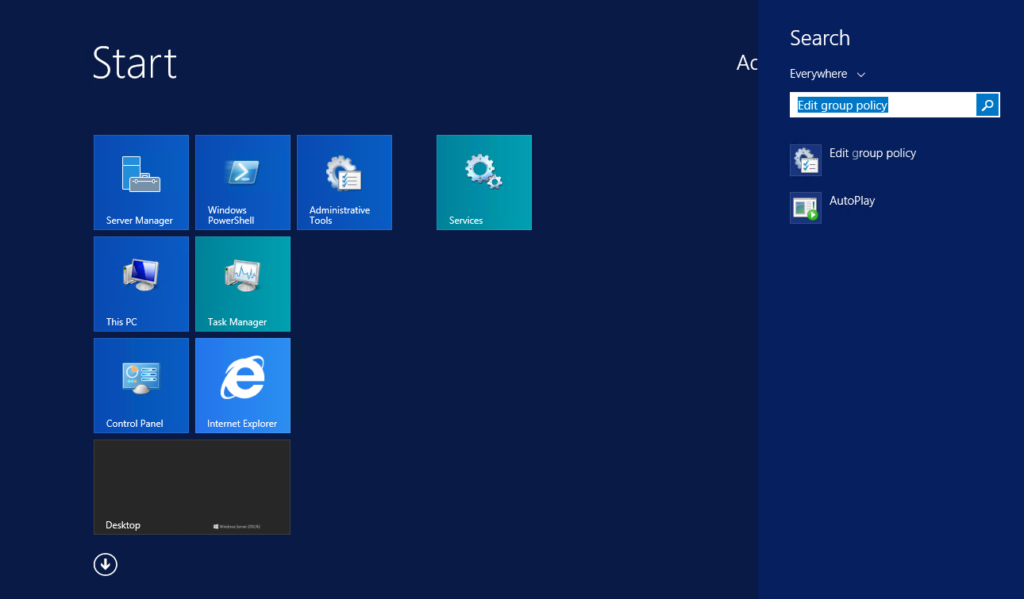Open Control Panel tile
Viewport: 1024px width, 599px height.
tap(141, 385)
